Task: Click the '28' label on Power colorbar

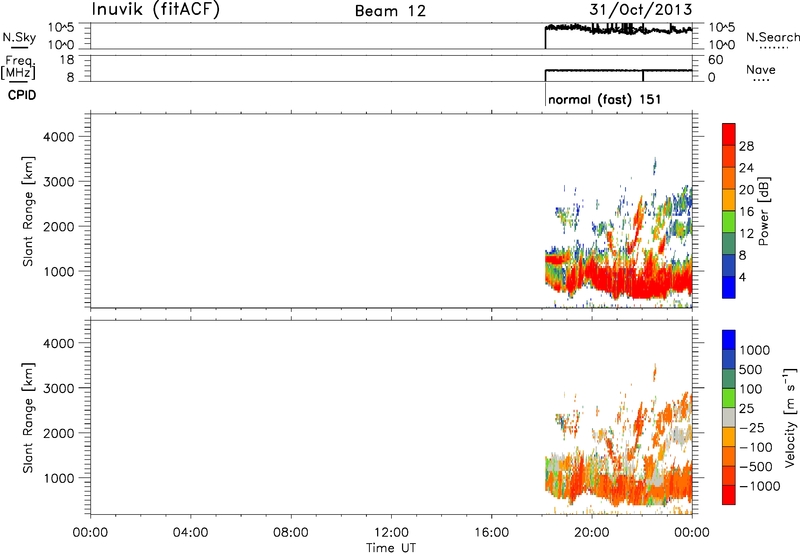Action: [x=746, y=146]
